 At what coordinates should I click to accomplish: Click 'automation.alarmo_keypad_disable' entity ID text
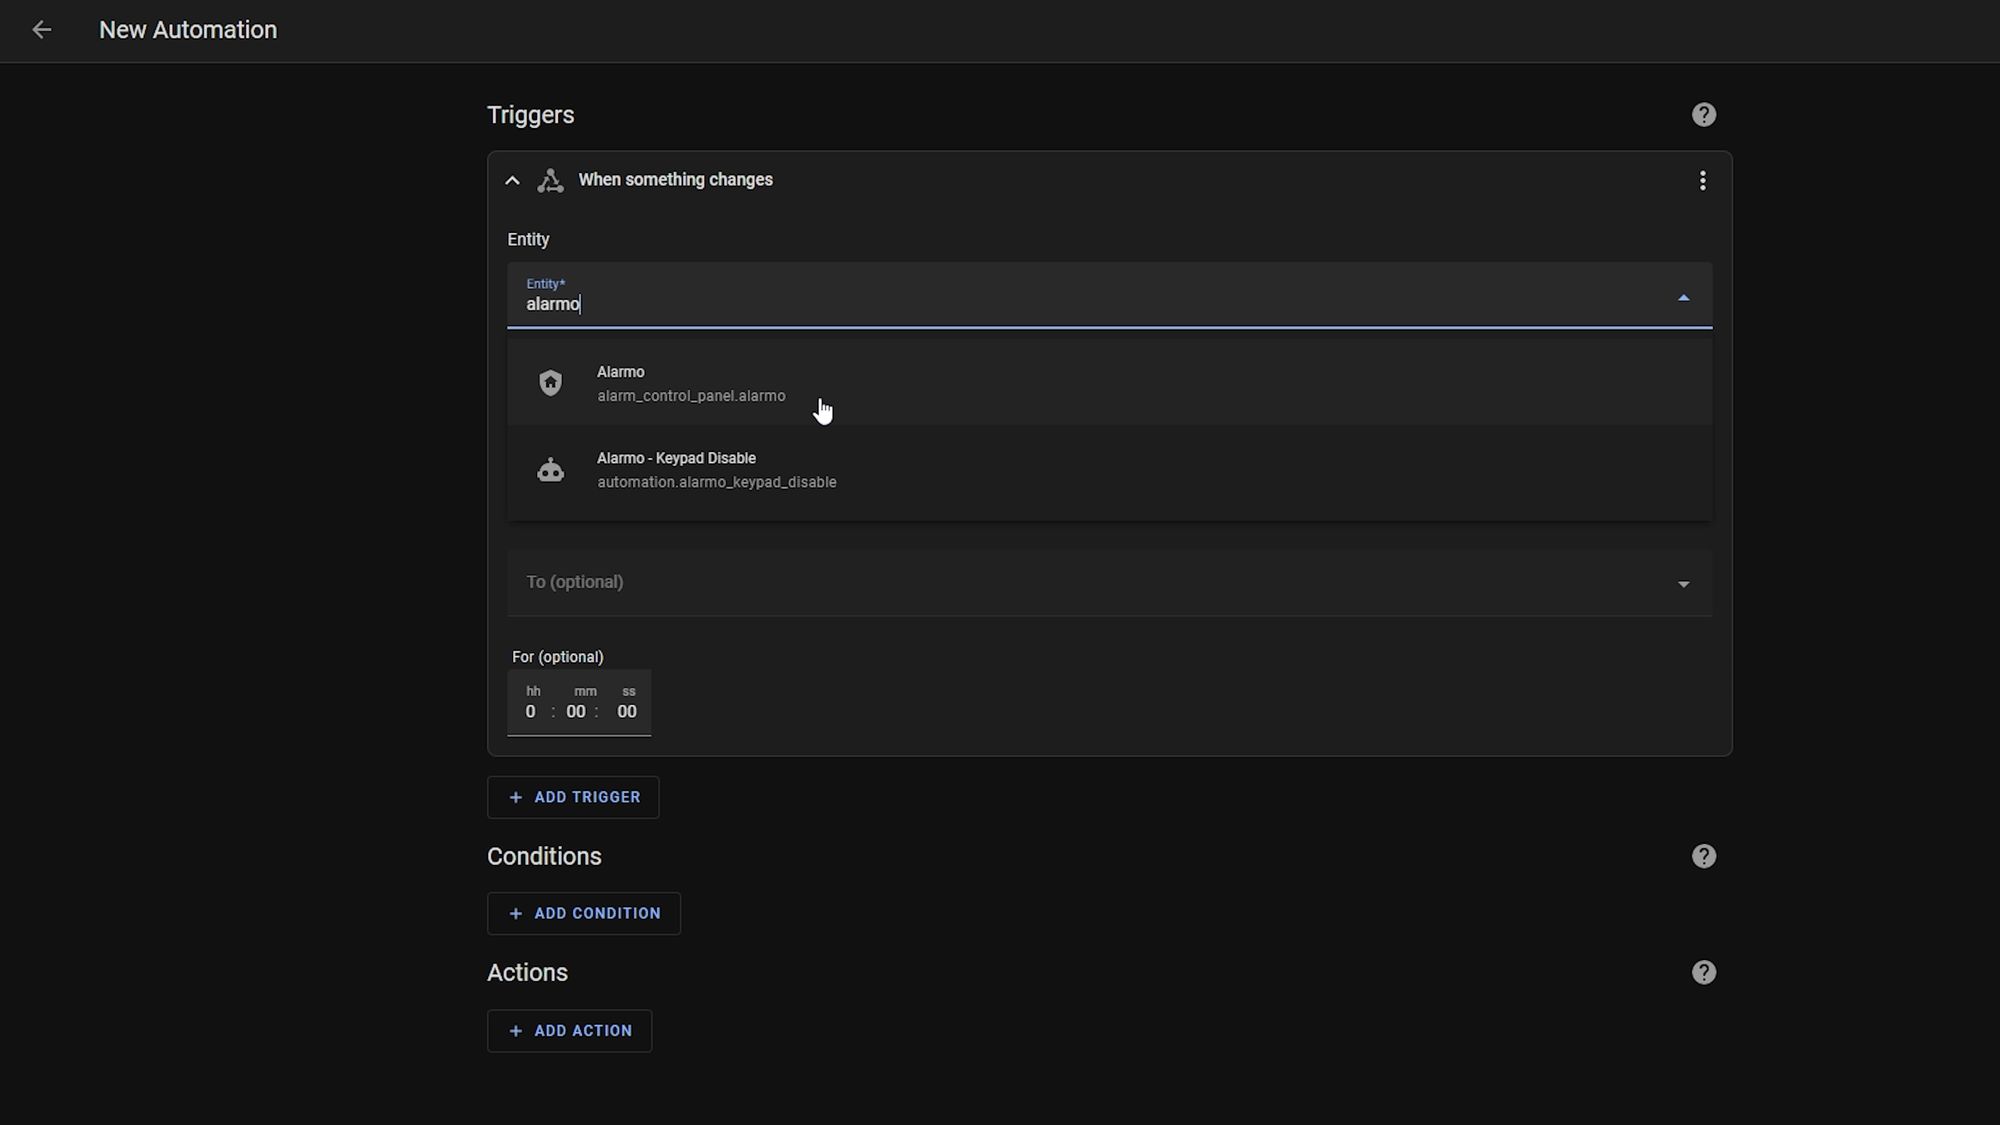pyautogui.click(x=717, y=482)
